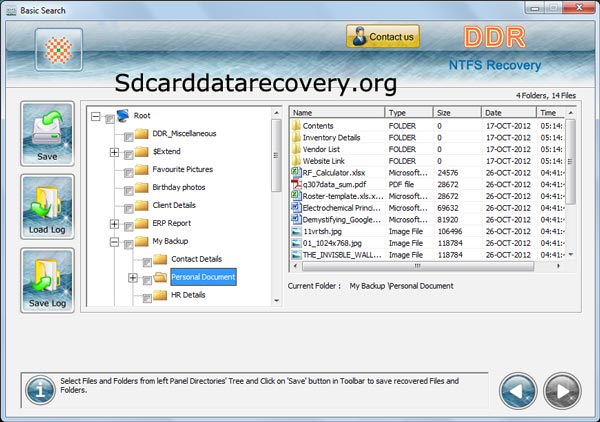Click the PDF icon beside q307data_sum.pdf

[x=296, y=184]
